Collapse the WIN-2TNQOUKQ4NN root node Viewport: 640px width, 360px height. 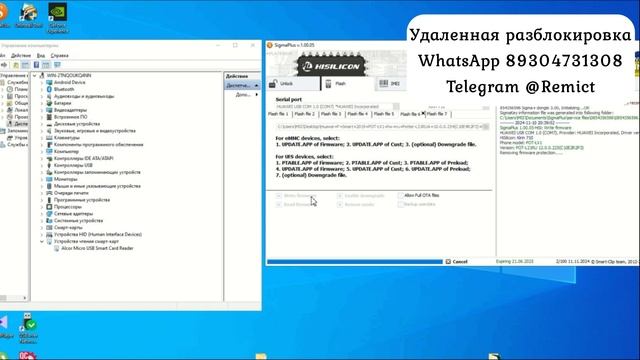(35, 76)
